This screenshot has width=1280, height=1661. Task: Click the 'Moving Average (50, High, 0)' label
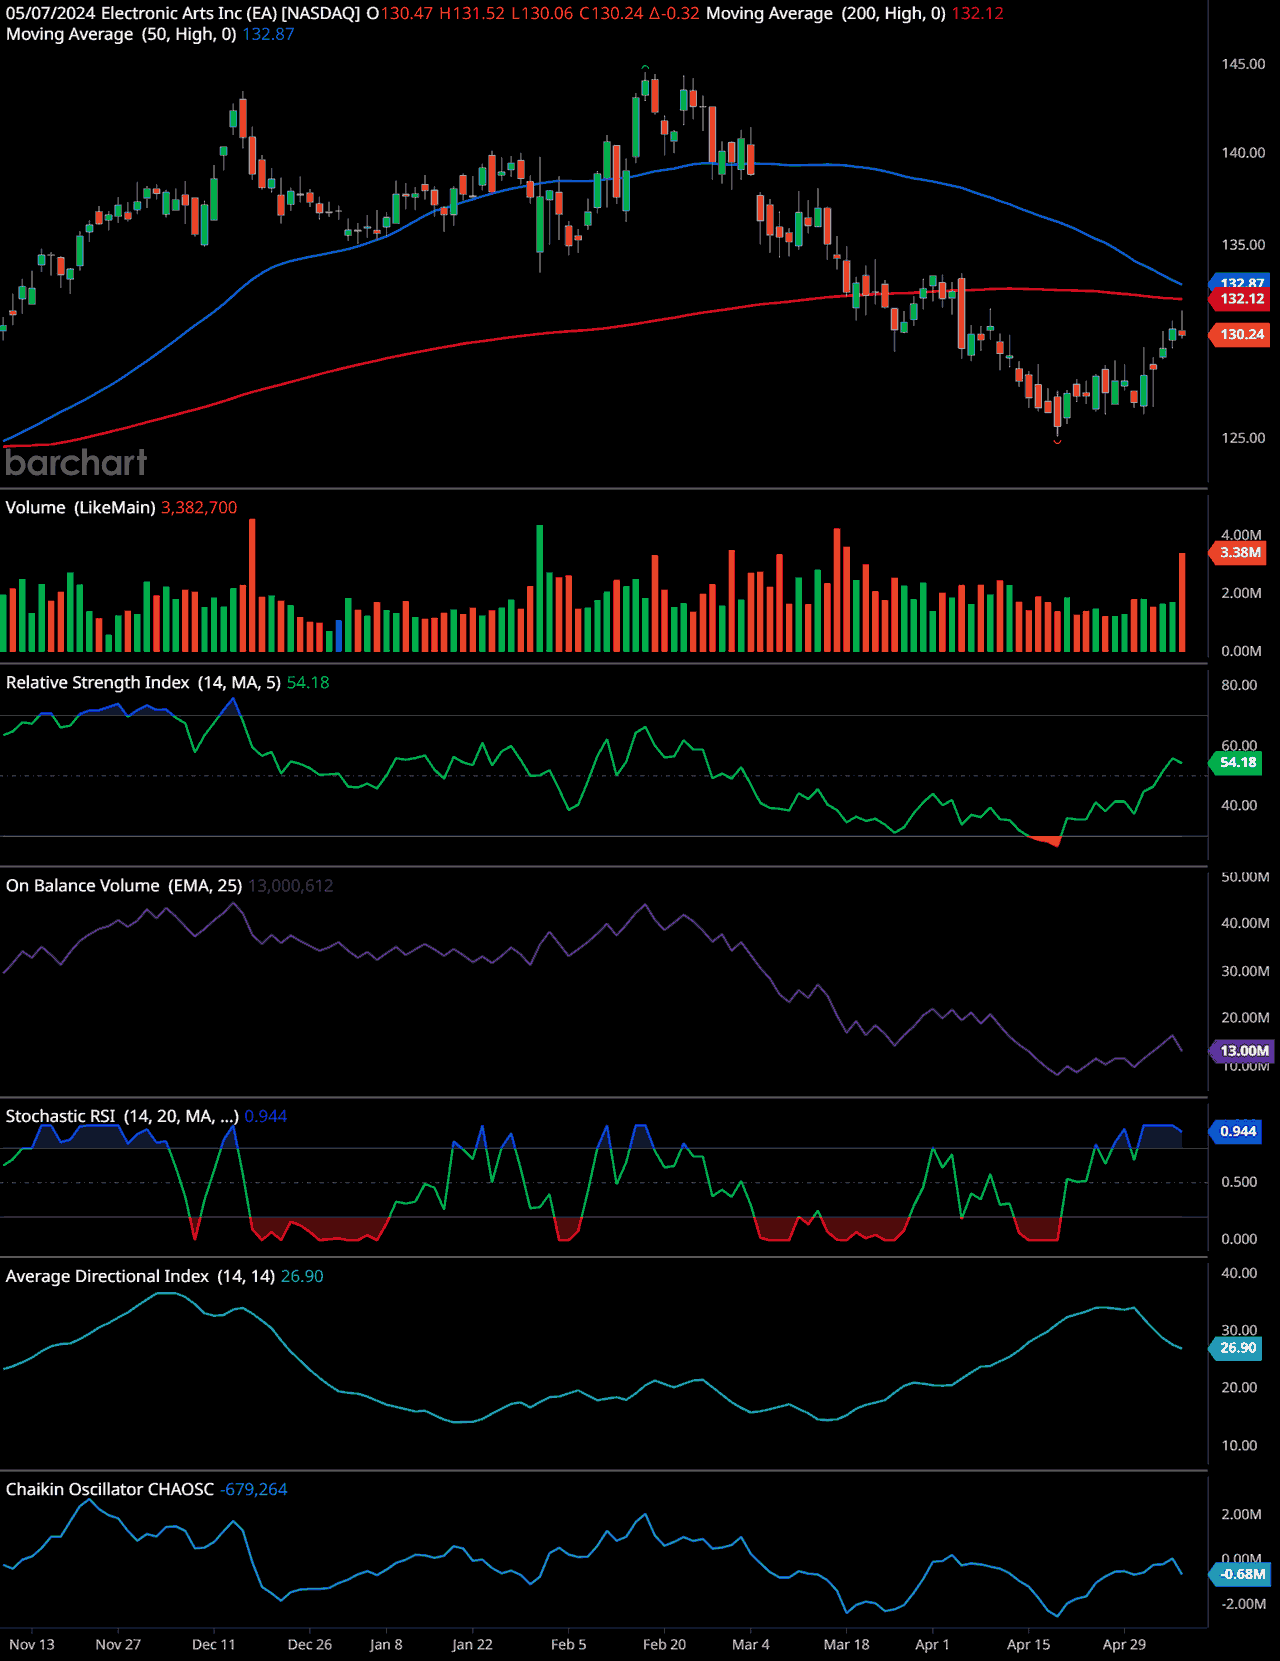coord(121,34)
